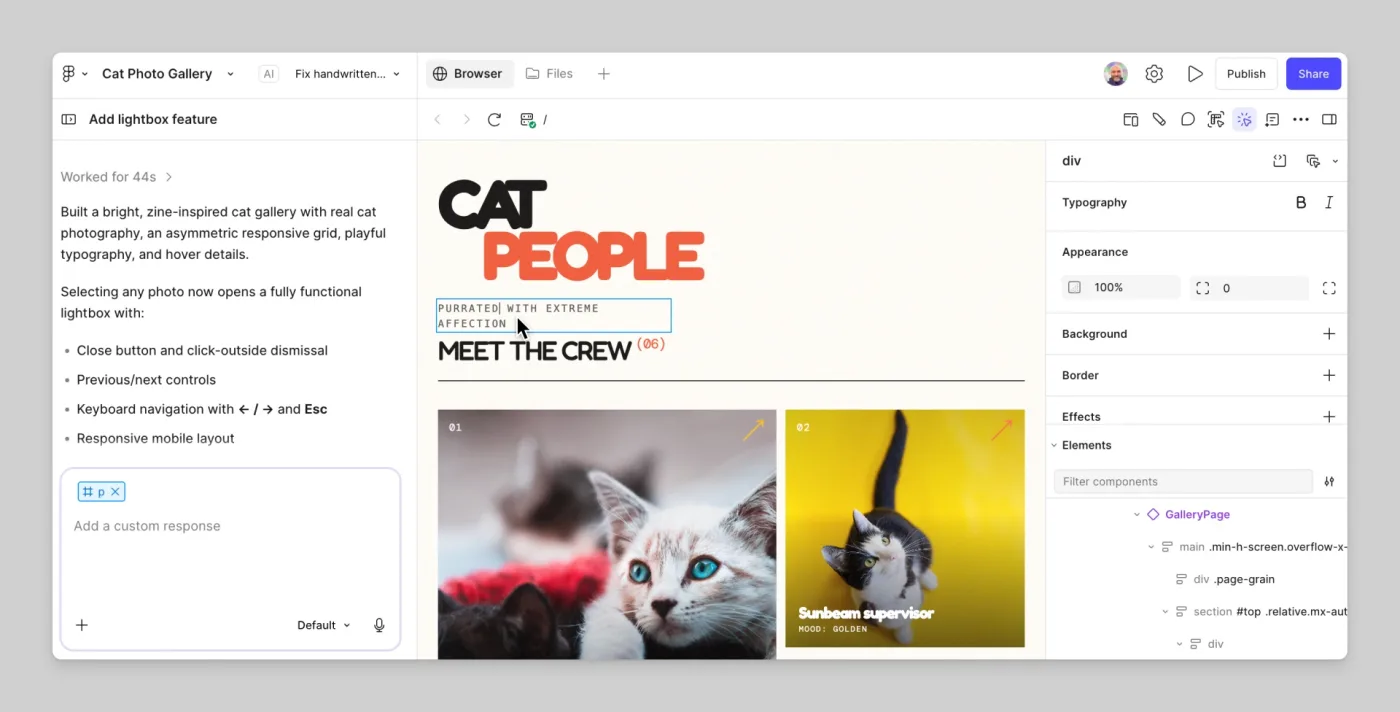1400x712 pixels.
Task: Open user avatar profile menu
Action: coord(1115,74)
